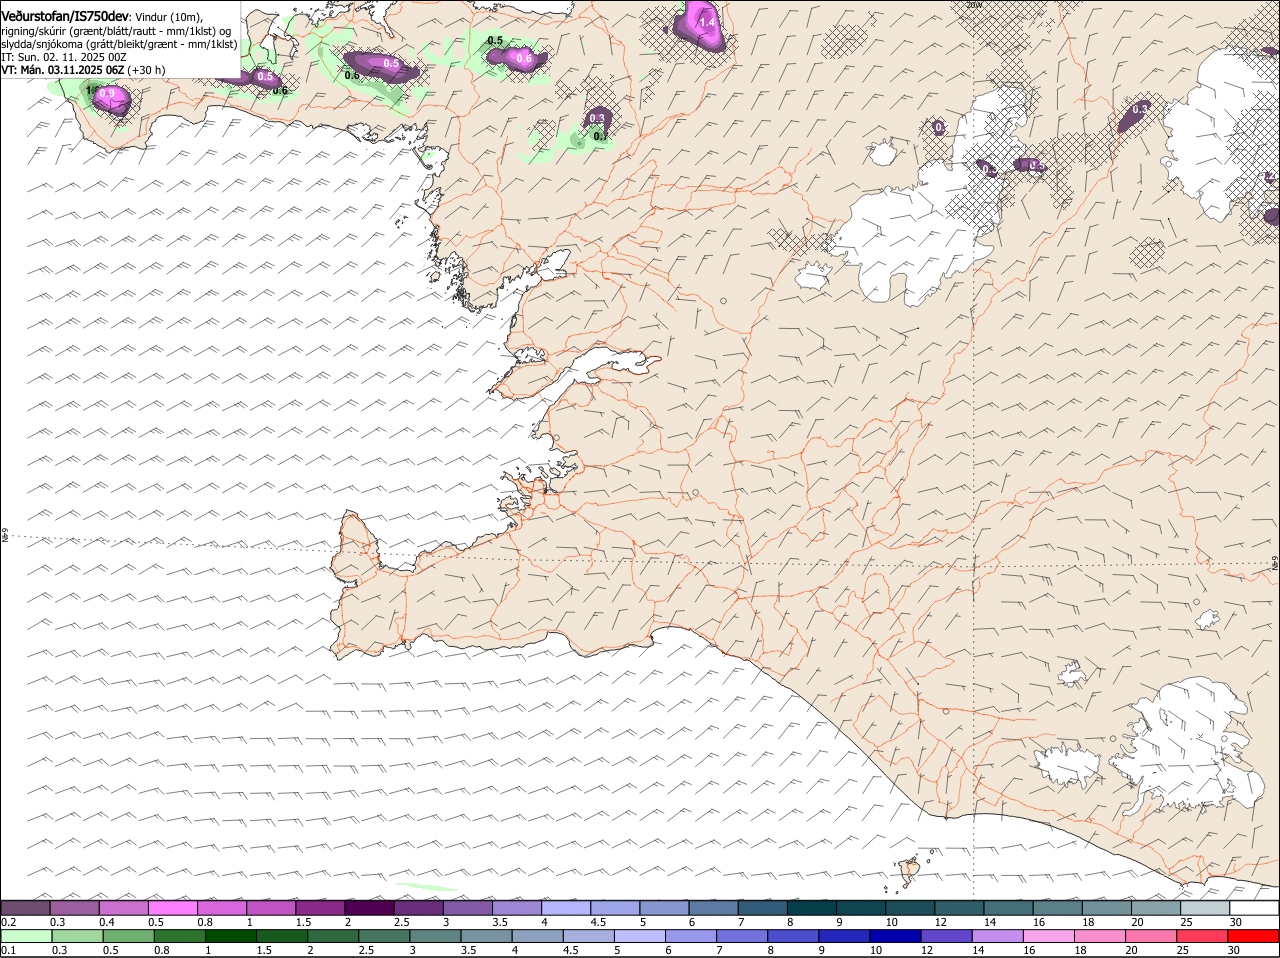
Task: Pick the bottom-row pink swatch between 18 and 20
Action: 1101,936
